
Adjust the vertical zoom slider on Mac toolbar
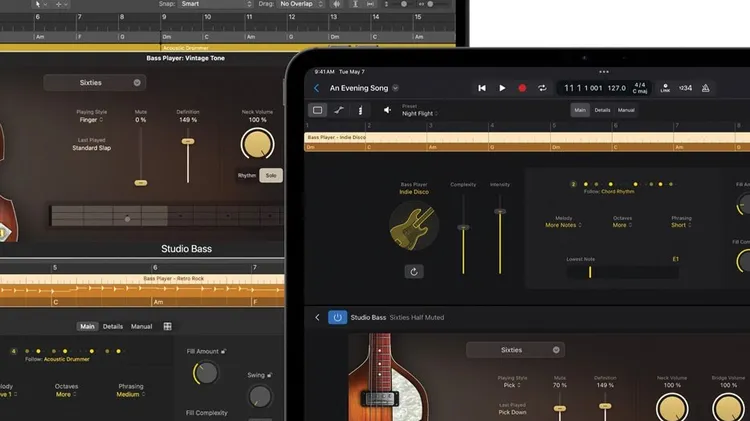click(x=404, y=4)
